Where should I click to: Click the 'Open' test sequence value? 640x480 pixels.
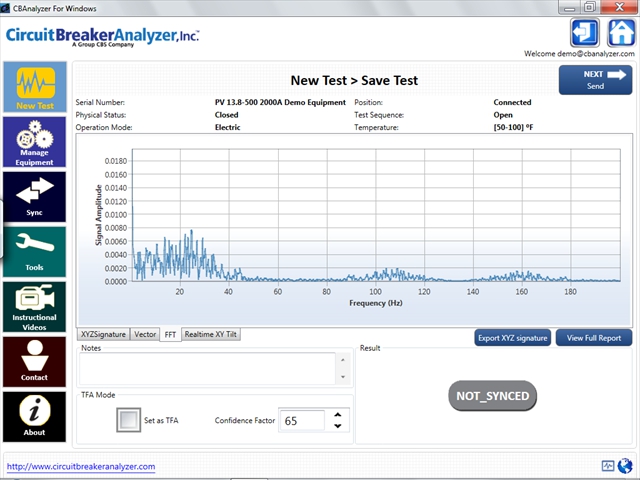pyautogui.click(x=503, y=115)
